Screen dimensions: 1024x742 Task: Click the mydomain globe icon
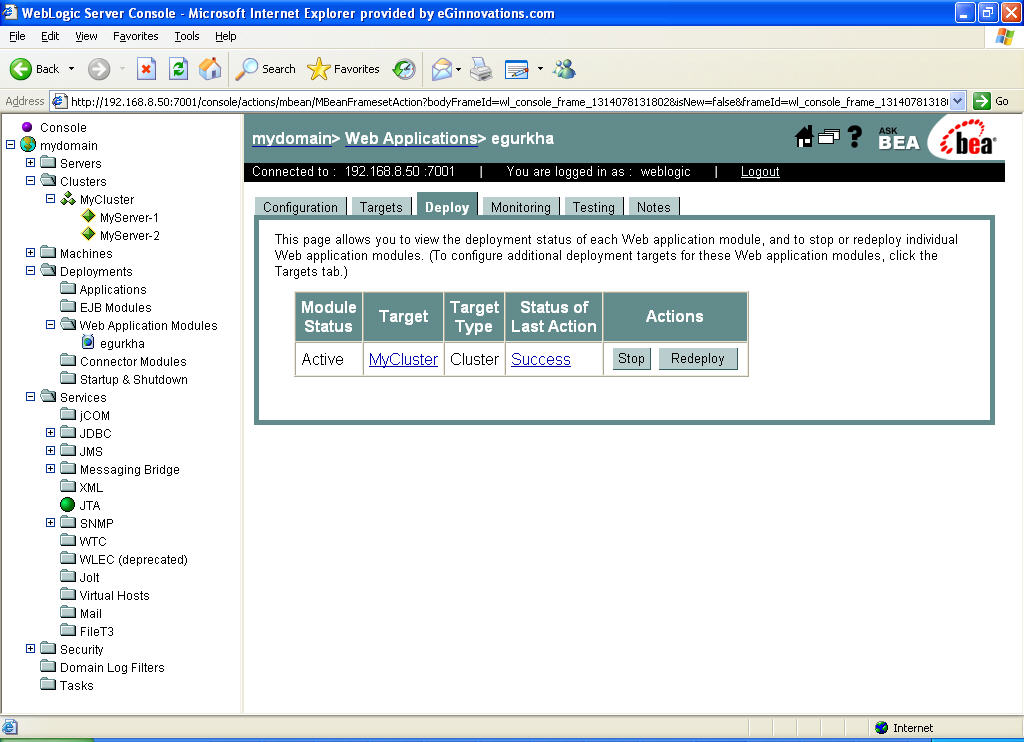click(x=28, y=144)
